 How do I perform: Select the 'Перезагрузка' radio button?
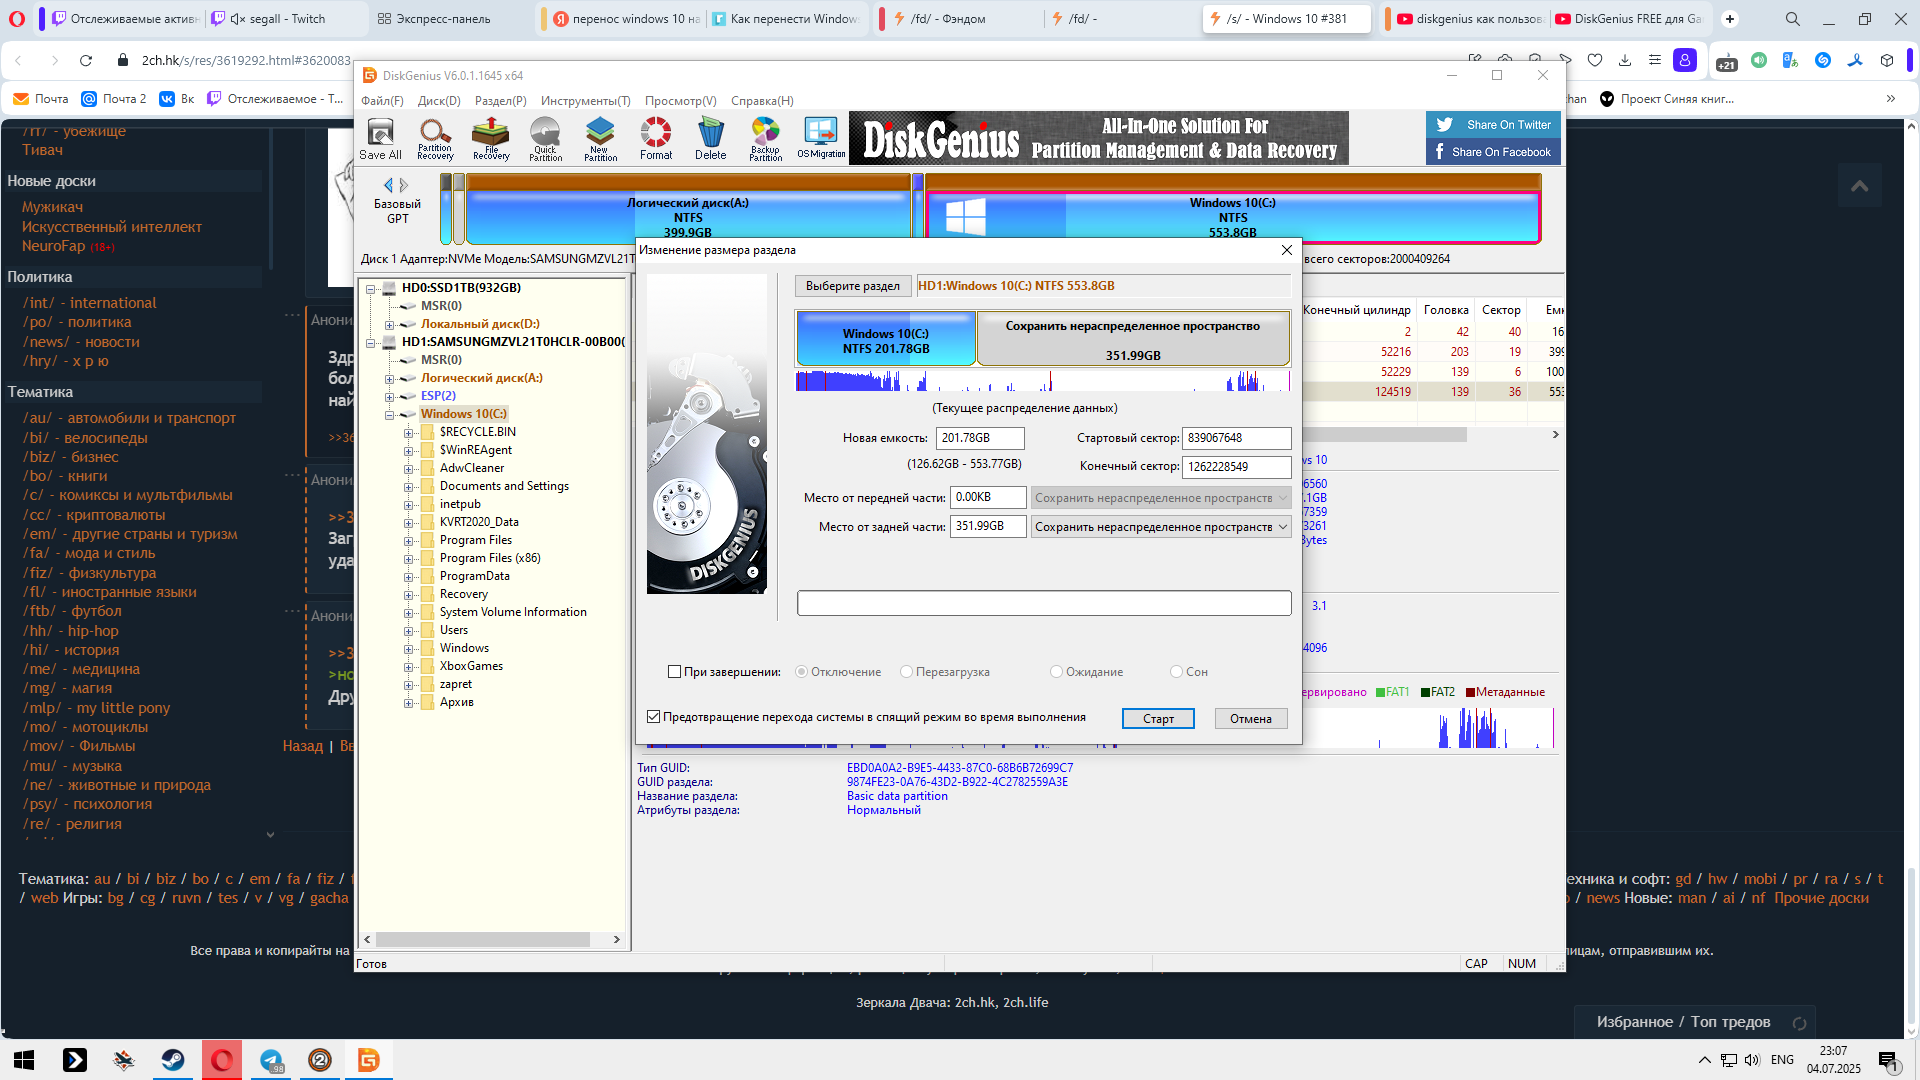[907, 672]
